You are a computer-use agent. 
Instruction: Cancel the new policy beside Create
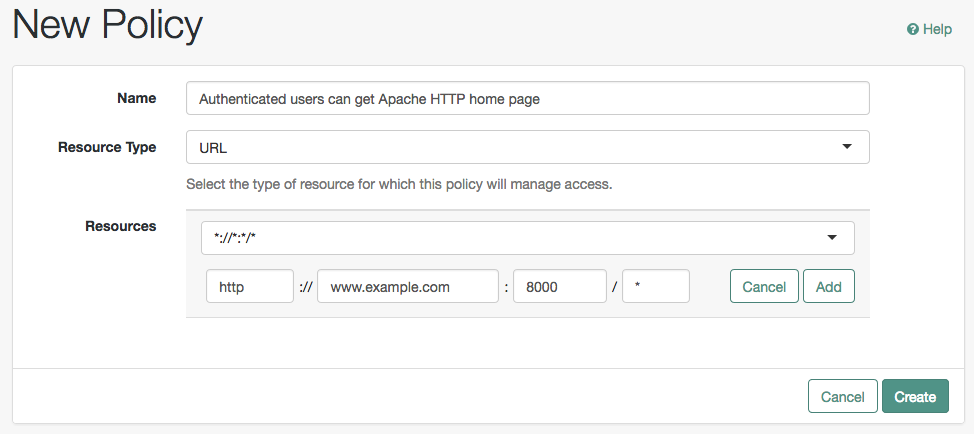(842, 396)
